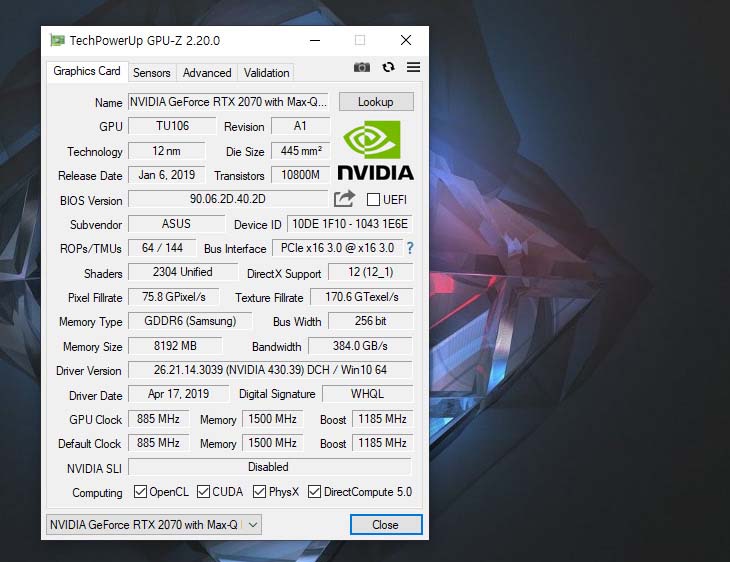The image size is (730, 562).
Task: Click the Shaders value 2304 Unified
Action: (x=182, y=272)
